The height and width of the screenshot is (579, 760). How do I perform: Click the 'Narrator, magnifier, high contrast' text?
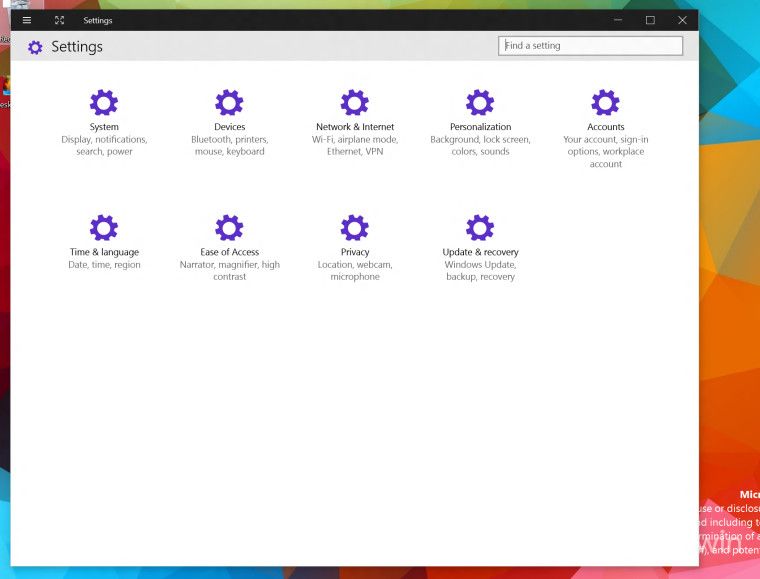pyautogui.click(x=229, y=271)
